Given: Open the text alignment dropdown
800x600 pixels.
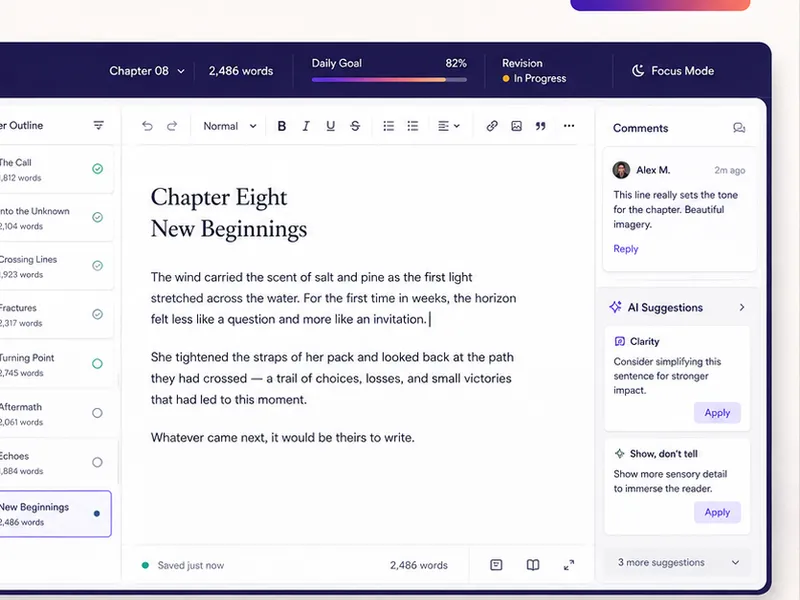Looking at the screenshot, I should pos(449,126).
